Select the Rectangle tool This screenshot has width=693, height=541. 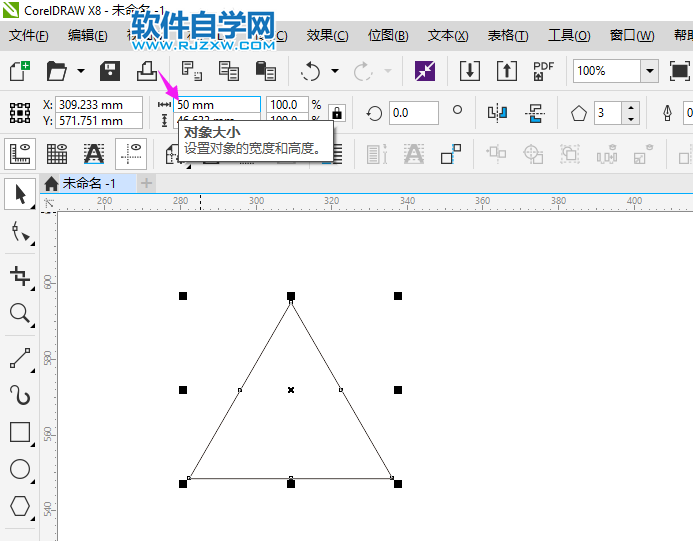(20, 432)
